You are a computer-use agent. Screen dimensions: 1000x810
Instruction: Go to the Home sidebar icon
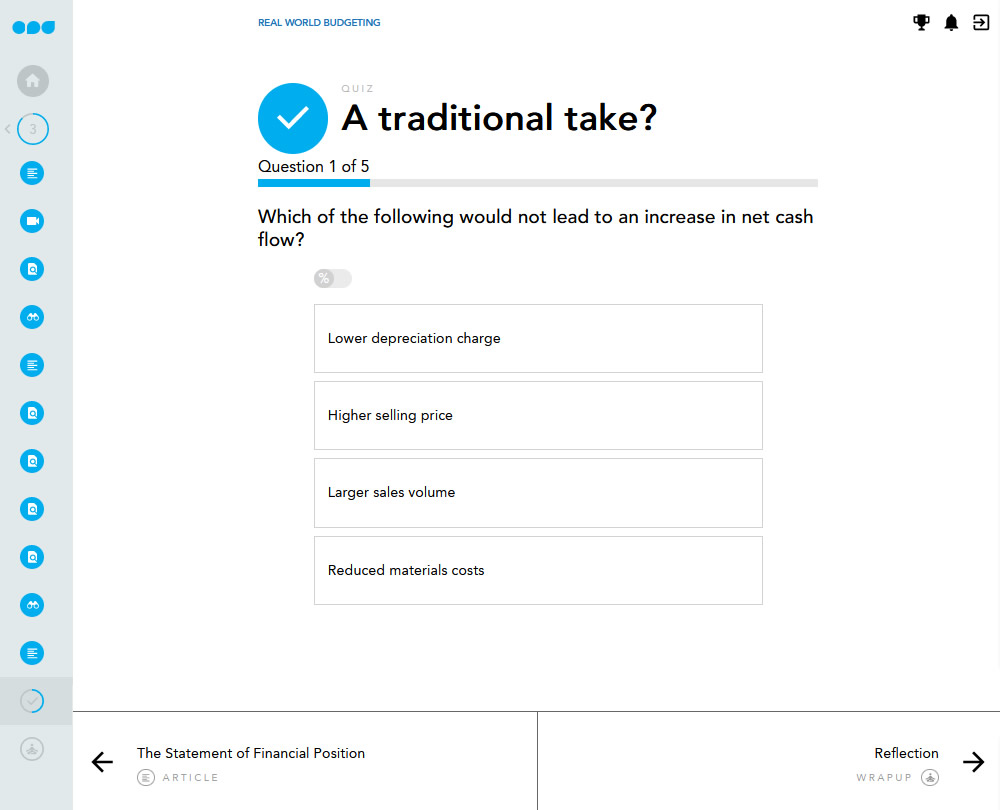click(x=33, y=81)
